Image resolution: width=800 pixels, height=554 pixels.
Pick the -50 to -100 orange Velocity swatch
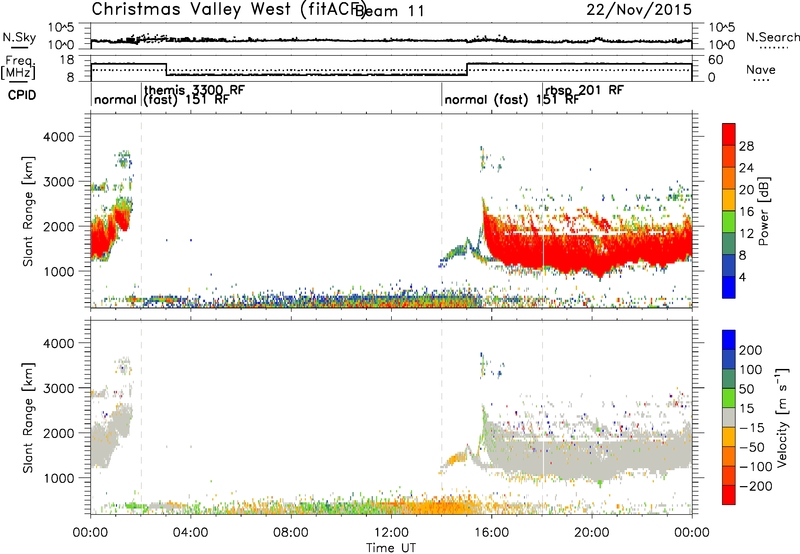pos(729,456)
